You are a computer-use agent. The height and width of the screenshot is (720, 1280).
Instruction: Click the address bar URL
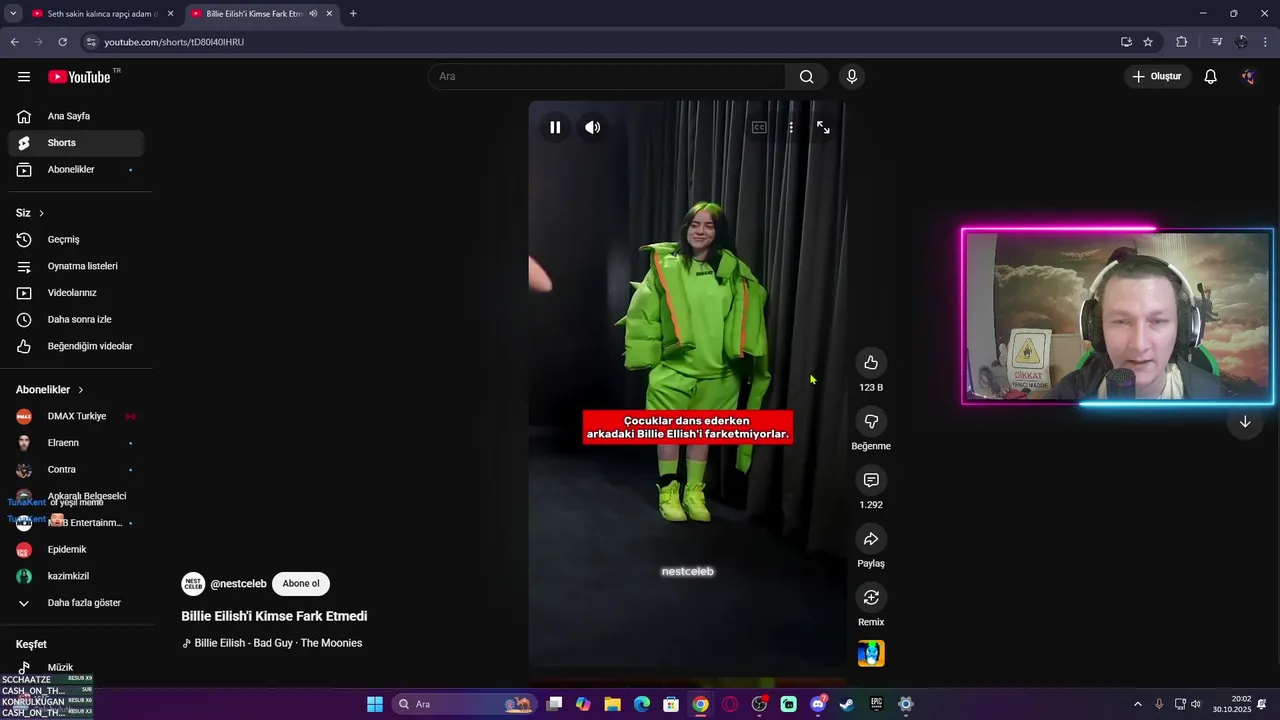[174, 42]
